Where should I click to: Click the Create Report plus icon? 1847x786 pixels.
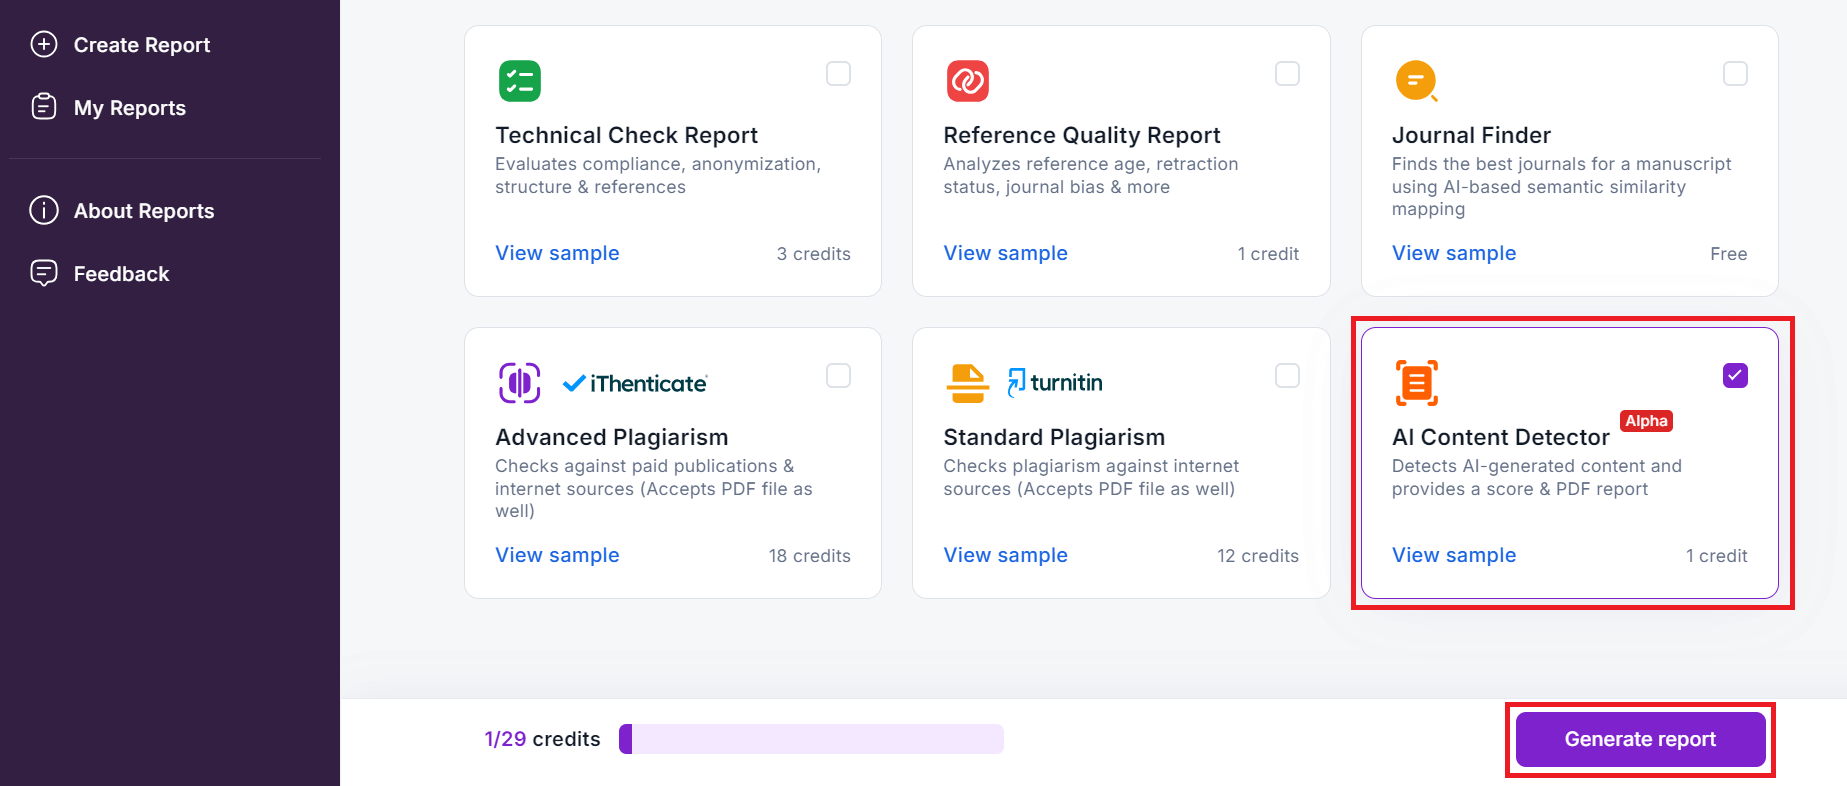[44, 44]
